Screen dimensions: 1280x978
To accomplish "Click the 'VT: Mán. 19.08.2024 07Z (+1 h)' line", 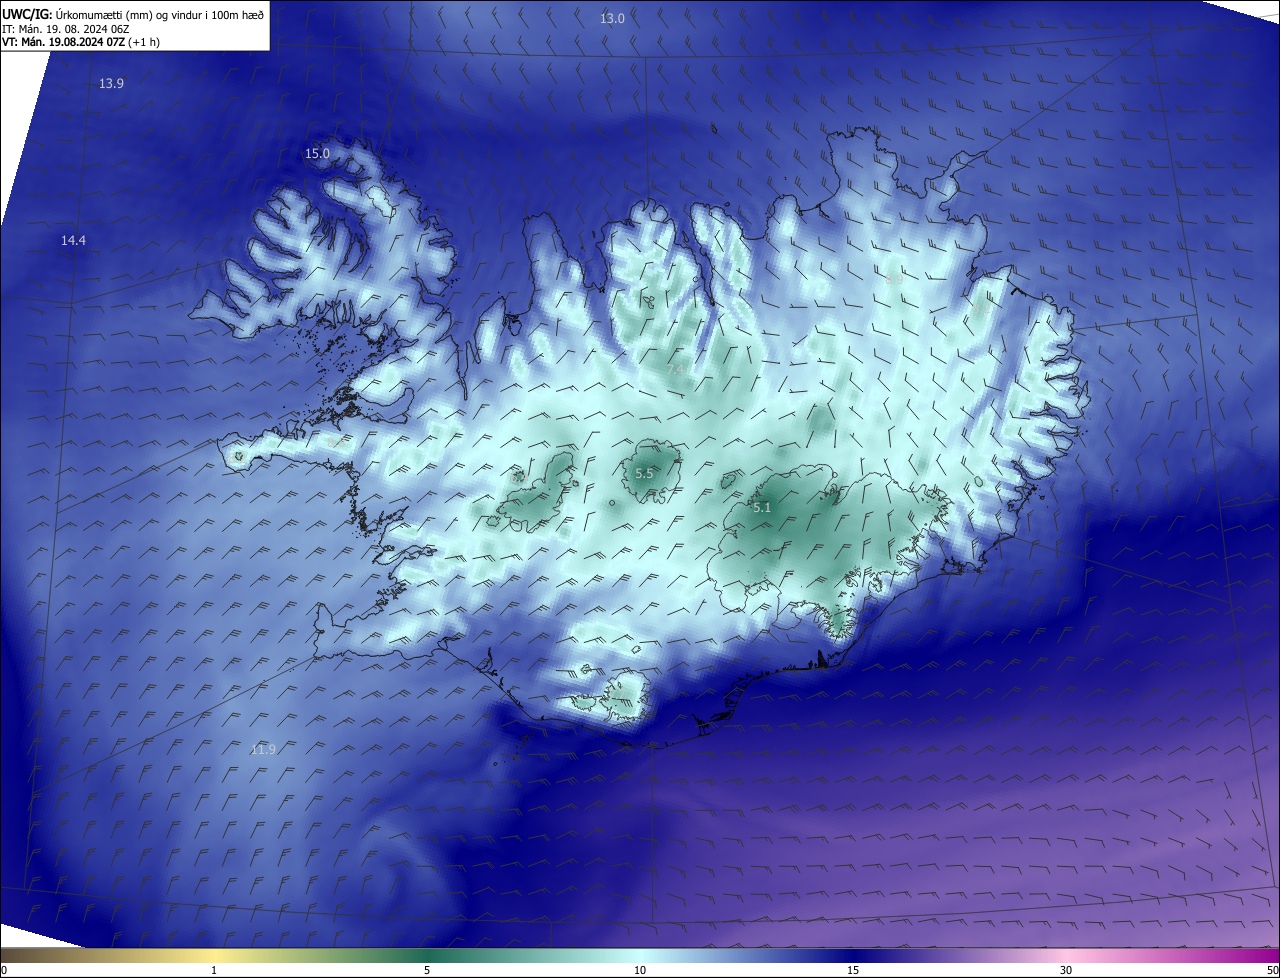I will tap(81, 42).
